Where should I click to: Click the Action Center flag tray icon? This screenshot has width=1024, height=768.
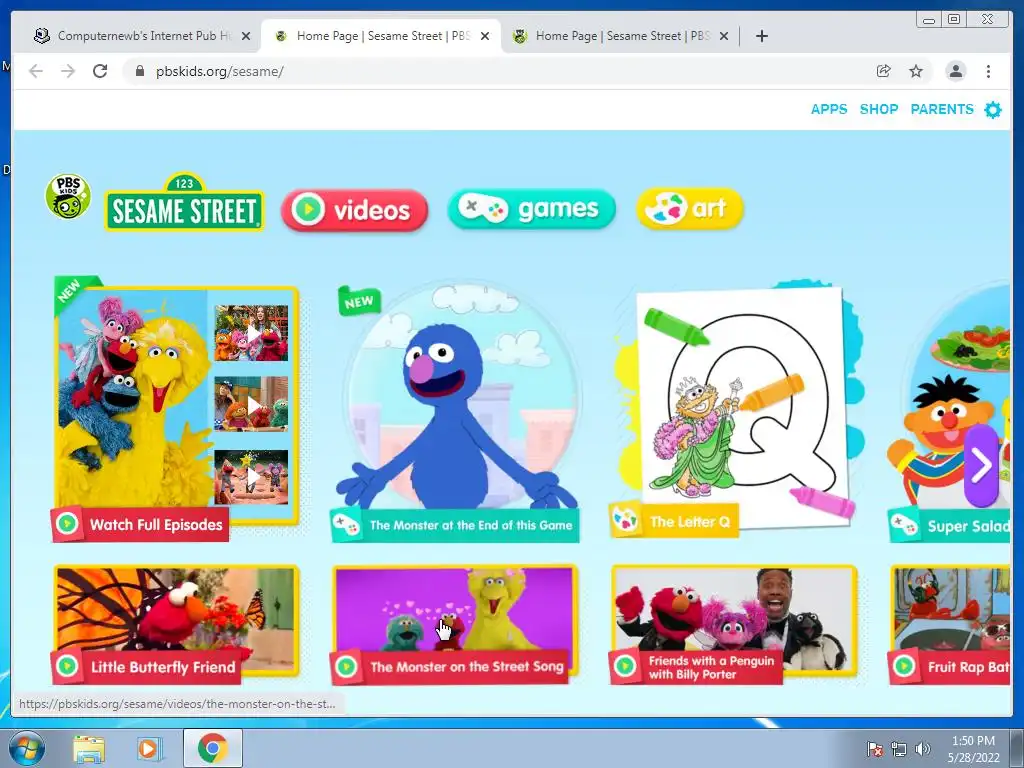(x=874, y=749)
